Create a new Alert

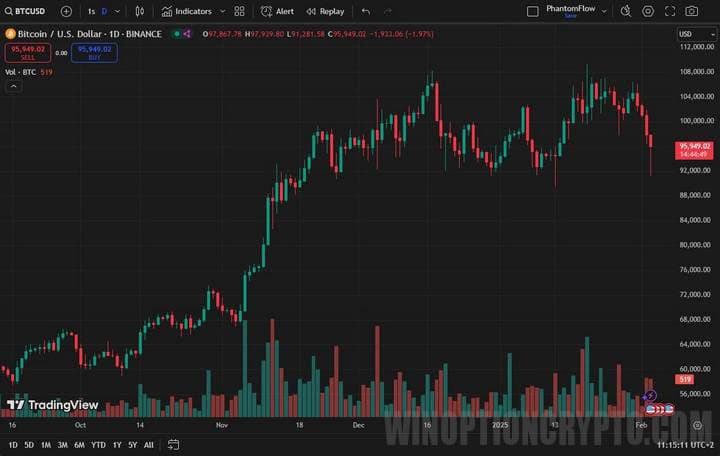[x=277, y=11]
